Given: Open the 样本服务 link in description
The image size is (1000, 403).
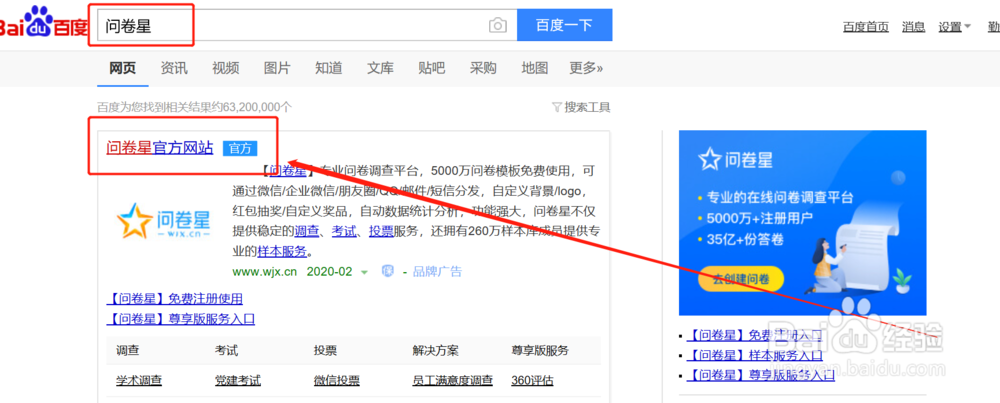Looking at the screenshot, I should click(x=282, y=251).
